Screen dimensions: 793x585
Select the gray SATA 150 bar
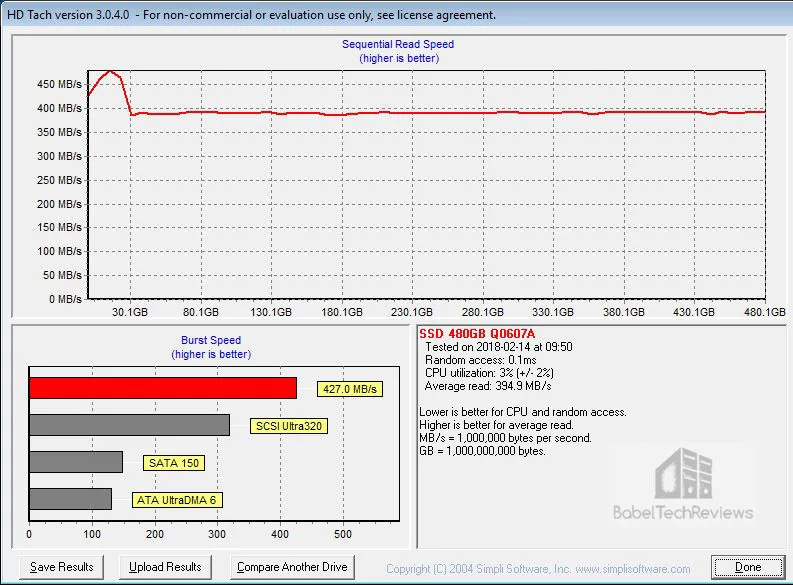pyautogui.click(x=76, y=462)
